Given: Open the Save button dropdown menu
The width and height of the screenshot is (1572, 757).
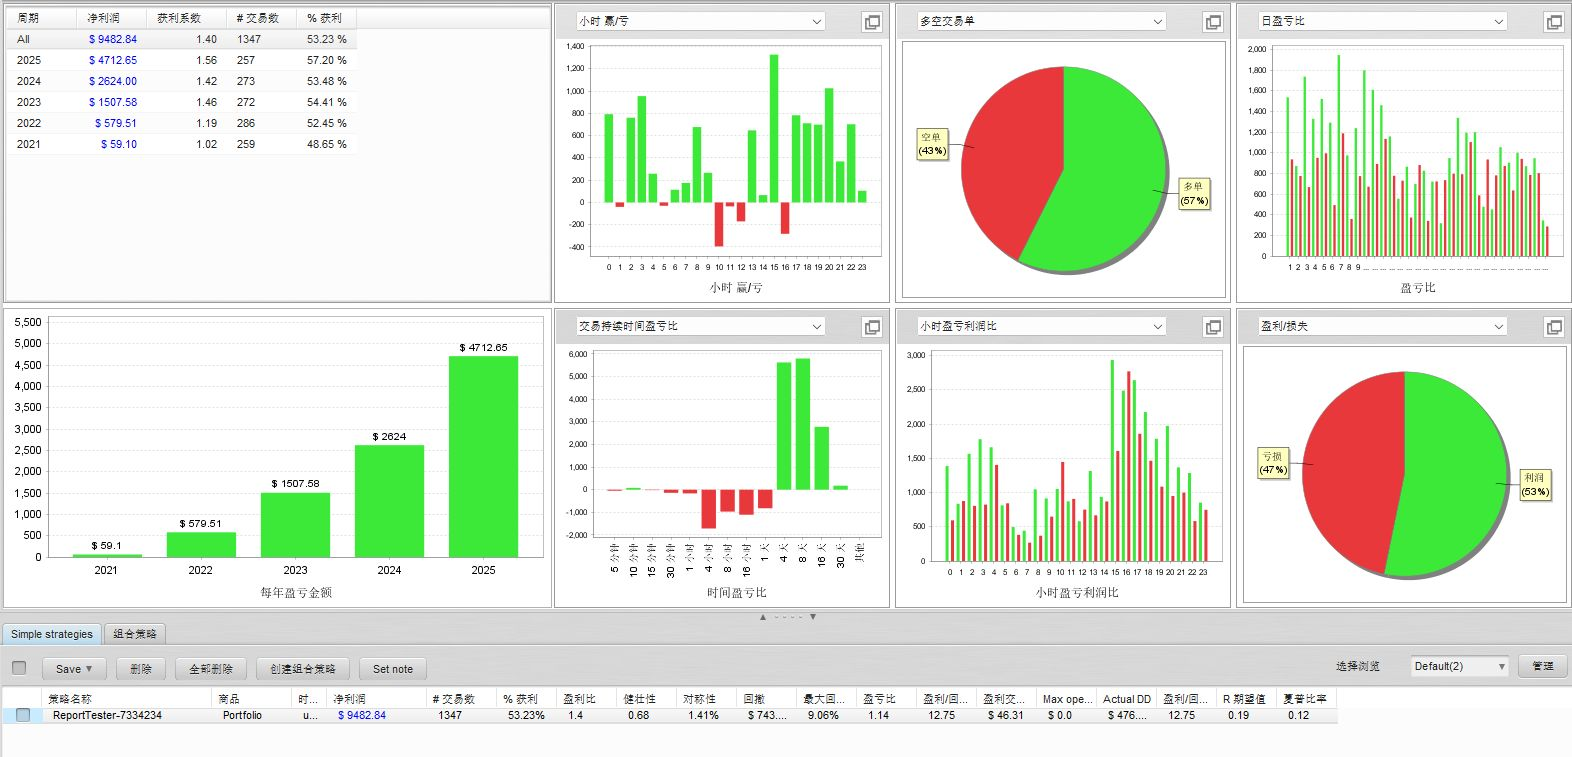Looking at the screenshot, I should pyautogui.click(x=74, y=669).
